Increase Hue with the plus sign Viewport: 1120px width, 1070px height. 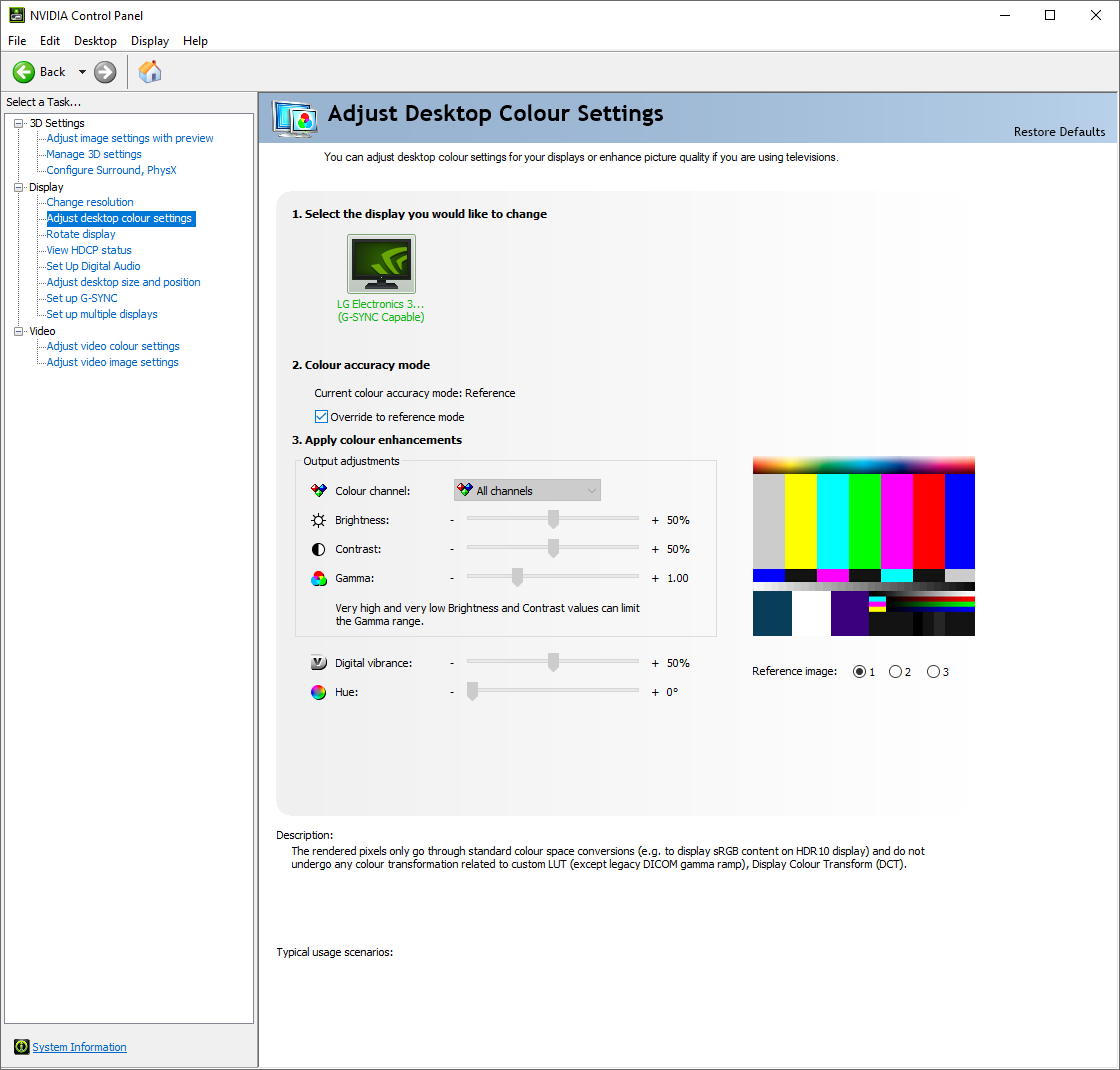655,692
